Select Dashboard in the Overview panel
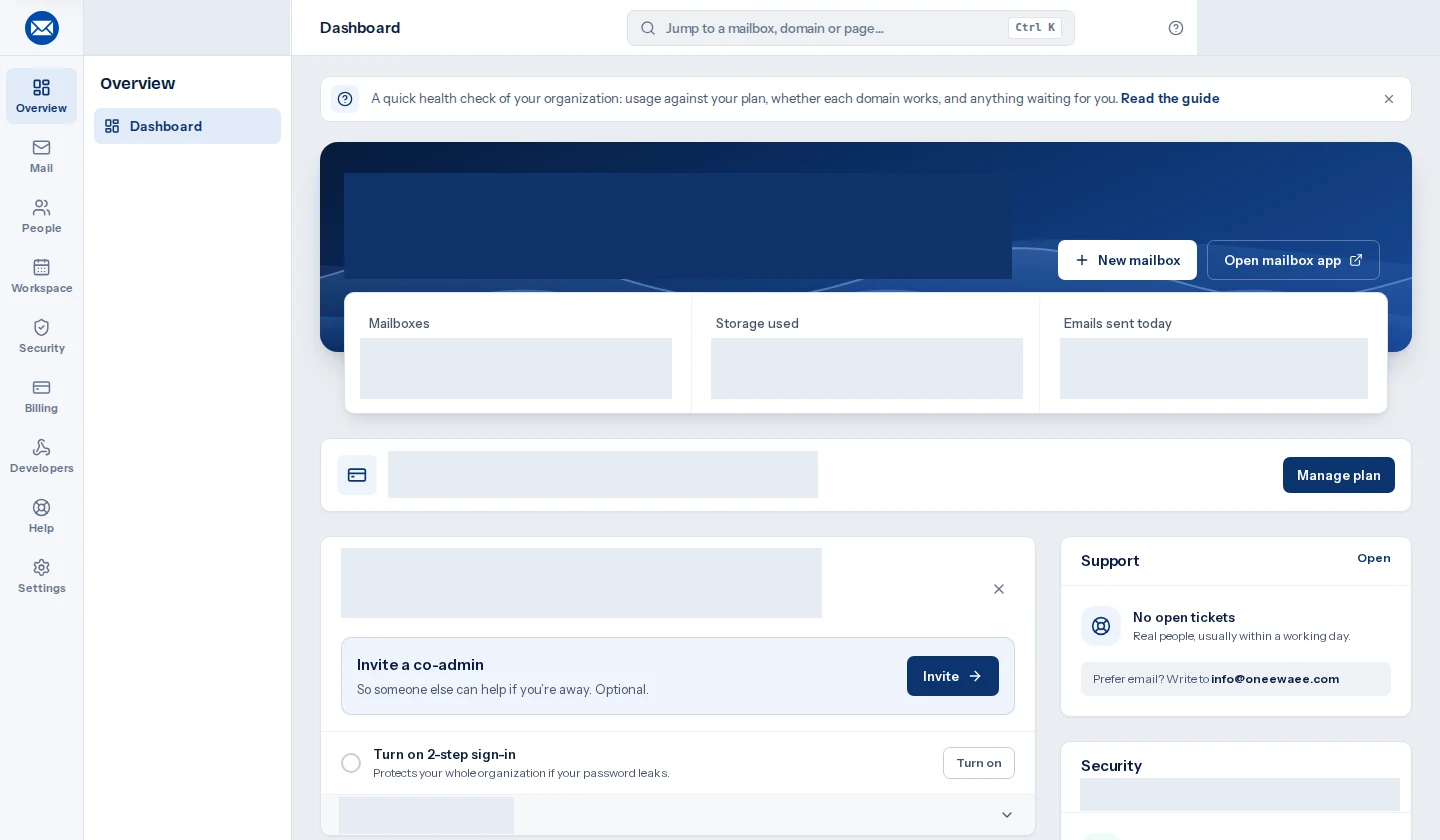This screenshot has height=840, width=1440. (187, 126)
